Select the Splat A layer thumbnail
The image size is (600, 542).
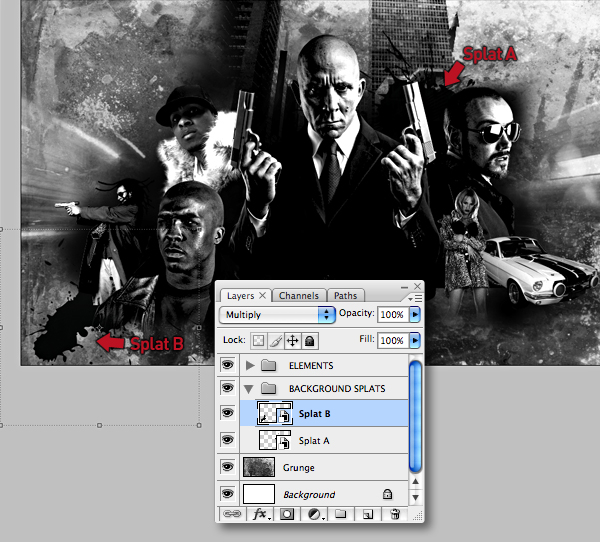(x=274, y=440)
